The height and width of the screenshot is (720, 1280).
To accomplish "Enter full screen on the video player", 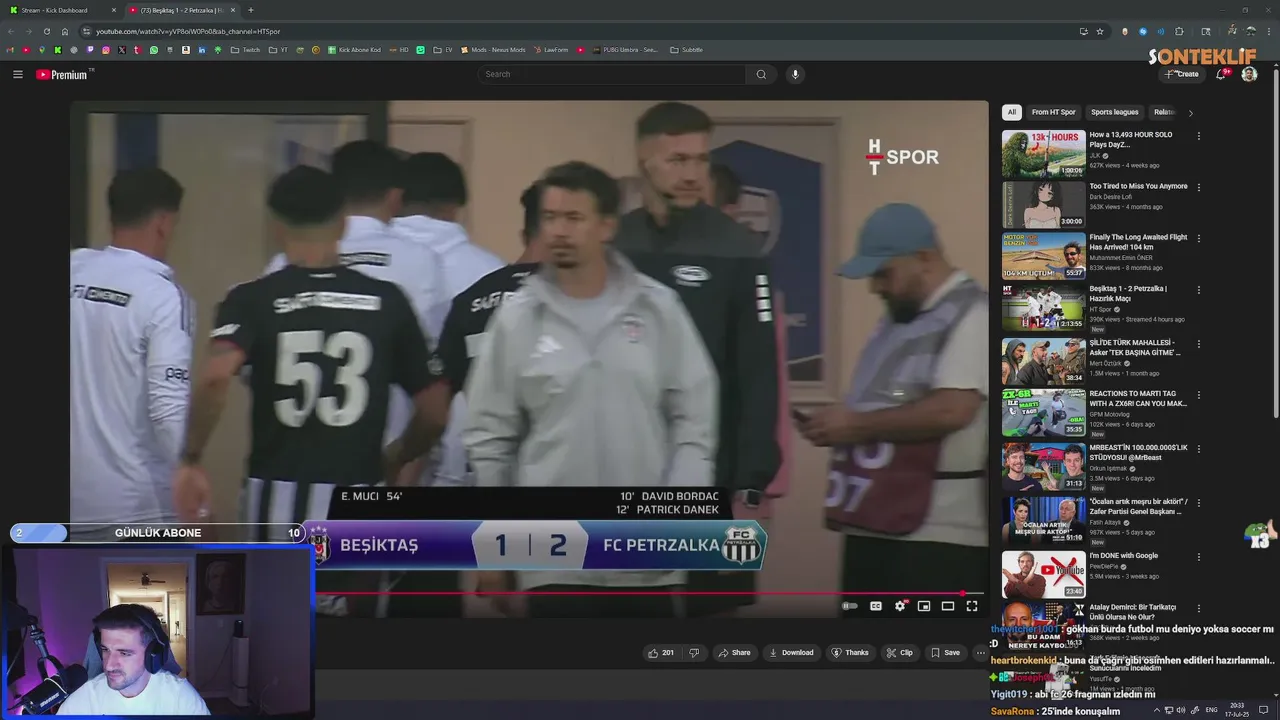I will [x=972, y=606].
